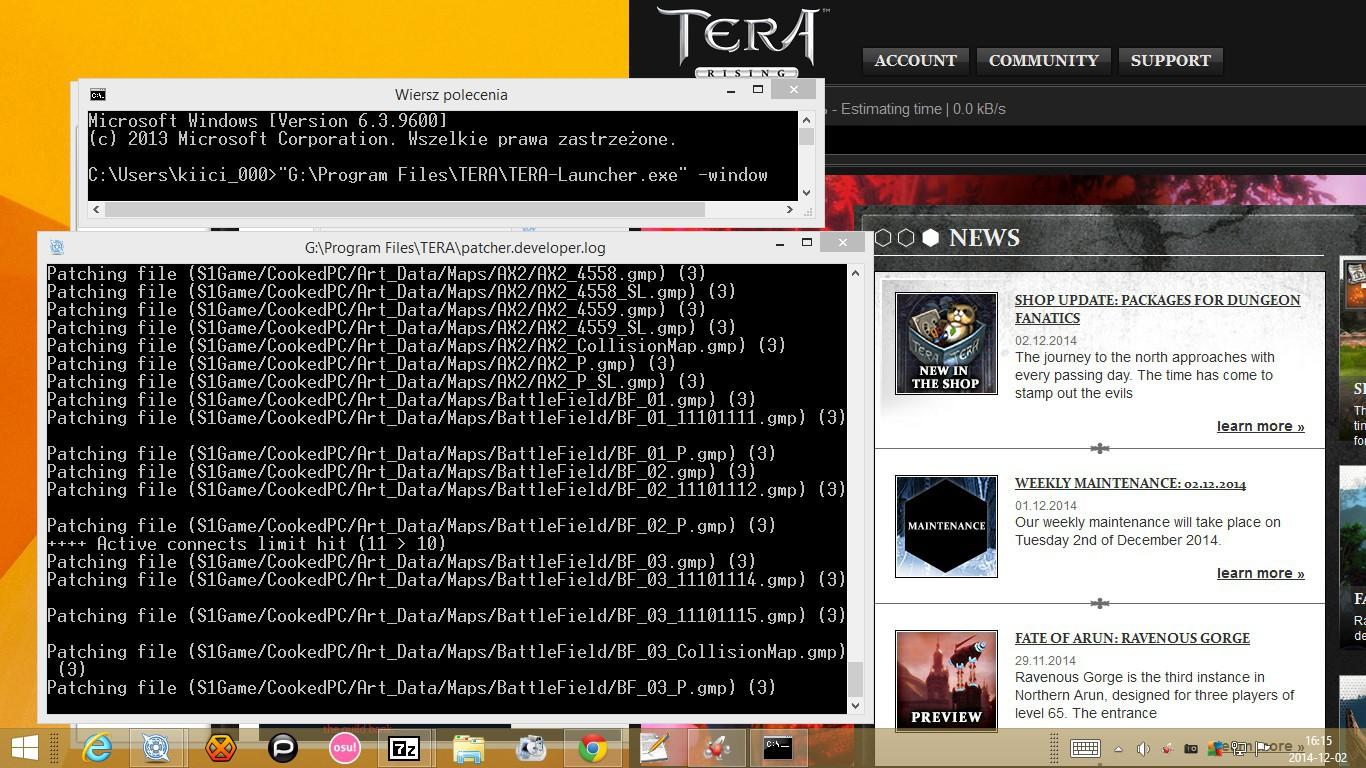Open the Maintenance hexagon thumbnail
This screenshot has width=1366, height=768.
click(x=946, y=526)
